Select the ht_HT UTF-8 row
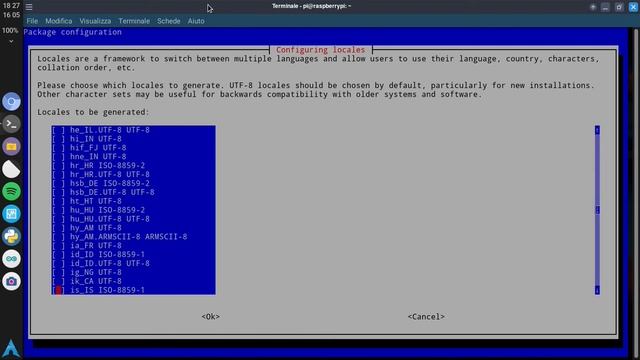 [x=133, y=201]
